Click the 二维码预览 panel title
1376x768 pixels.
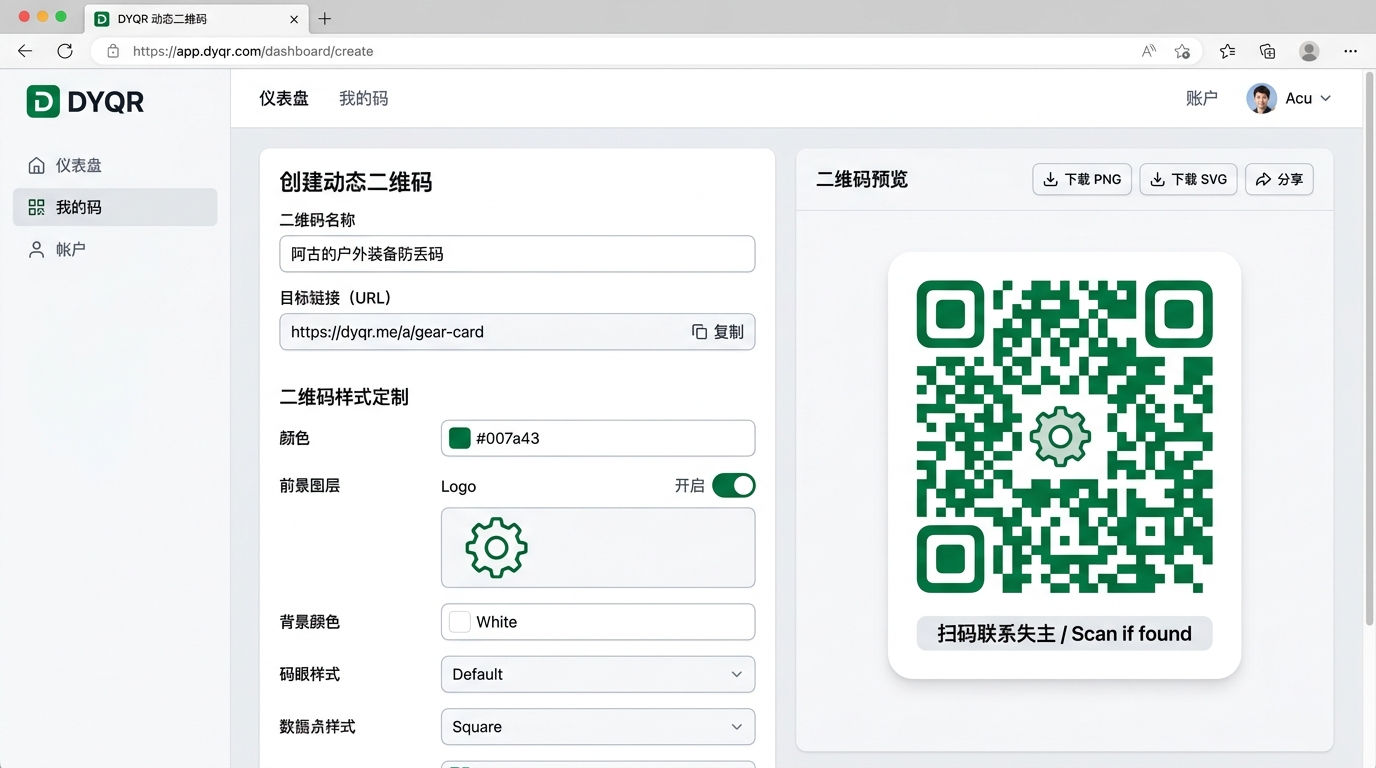coord(862,180)
